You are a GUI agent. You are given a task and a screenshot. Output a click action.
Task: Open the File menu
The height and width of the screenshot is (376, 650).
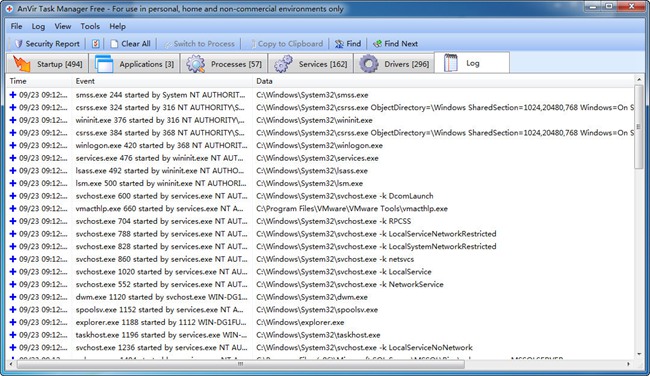point(17,26)
